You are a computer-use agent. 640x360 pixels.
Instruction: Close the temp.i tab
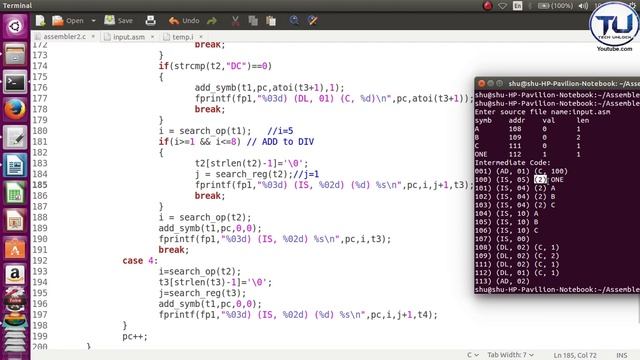click(201, 37)
